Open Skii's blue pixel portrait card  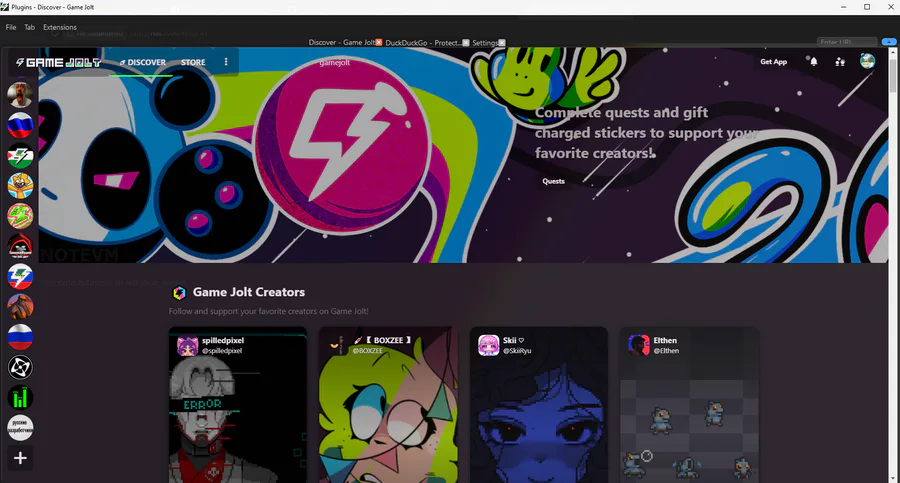[538, 405]
